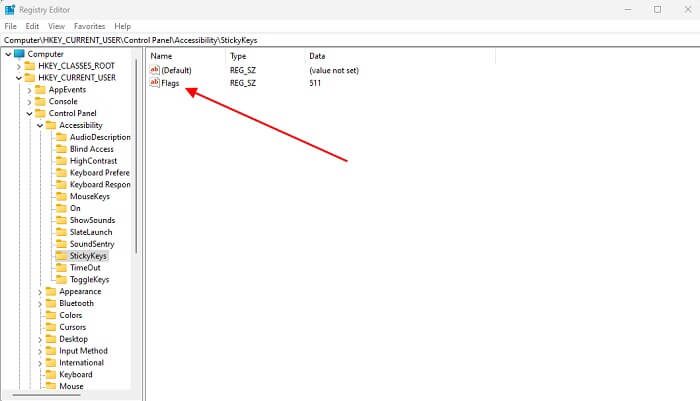Maximize the Registry Editor window
This screenshot has width=700, height=401.
[658, 9]
